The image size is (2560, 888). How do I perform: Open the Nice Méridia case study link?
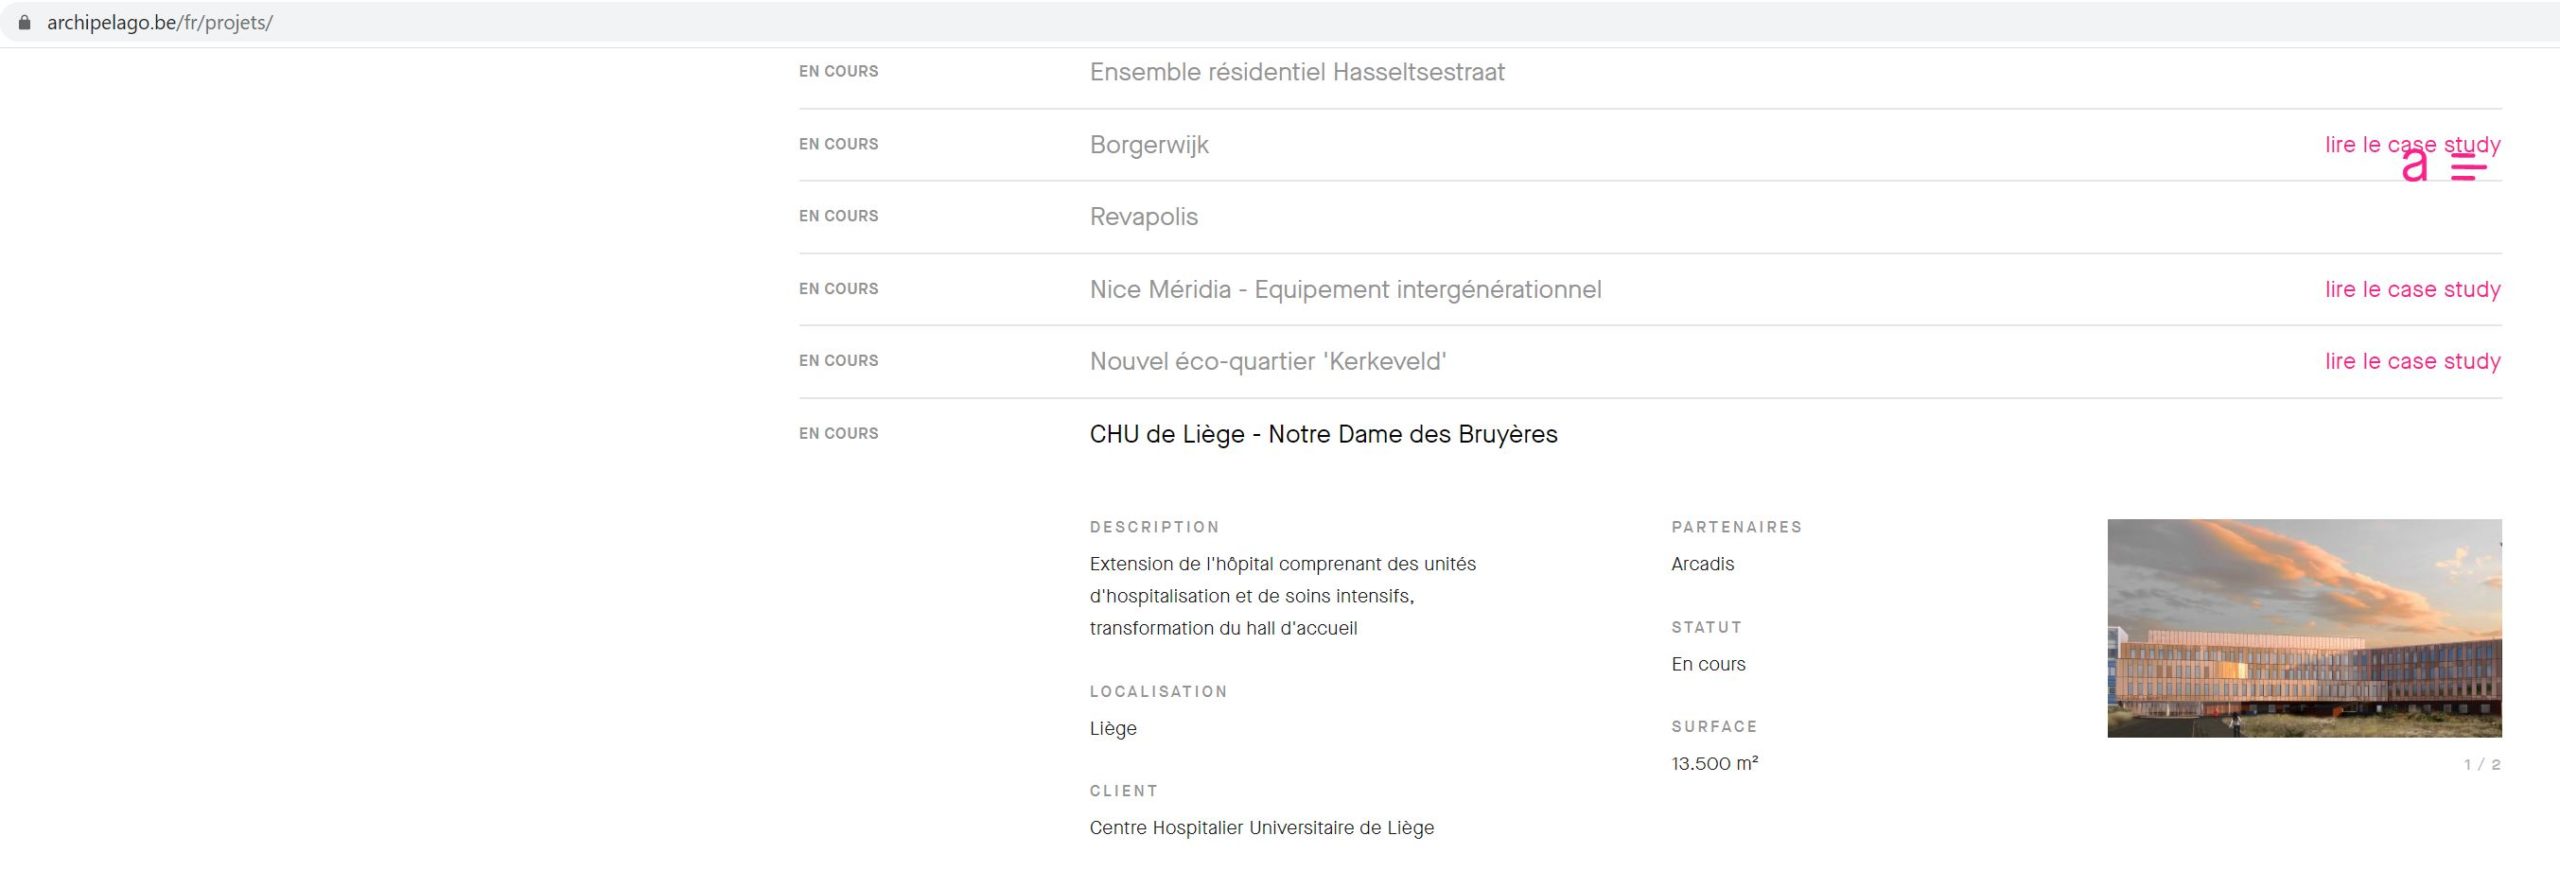point(2411,290)
